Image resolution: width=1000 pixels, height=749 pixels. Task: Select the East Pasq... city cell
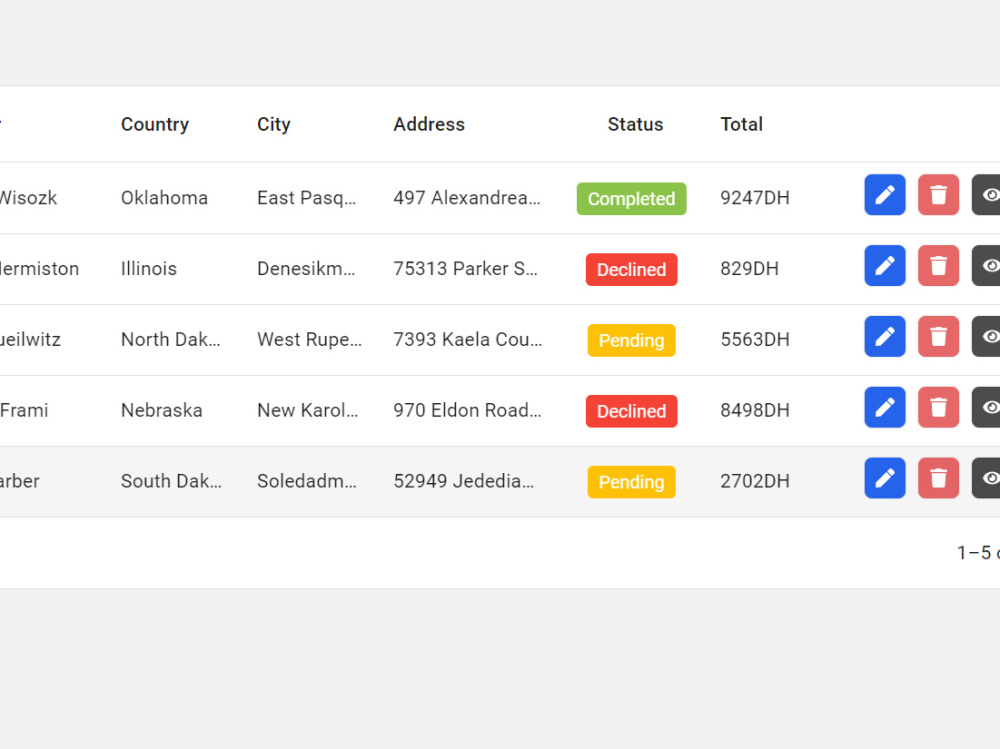pyautogui.click(x=307, y=198)
